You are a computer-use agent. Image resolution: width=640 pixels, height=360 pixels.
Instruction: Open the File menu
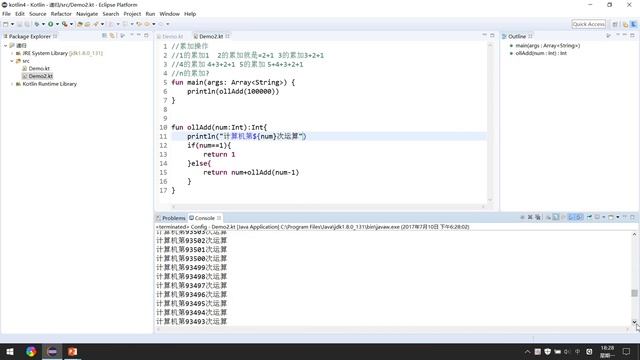pyautogui.click(x=6, y=14)
